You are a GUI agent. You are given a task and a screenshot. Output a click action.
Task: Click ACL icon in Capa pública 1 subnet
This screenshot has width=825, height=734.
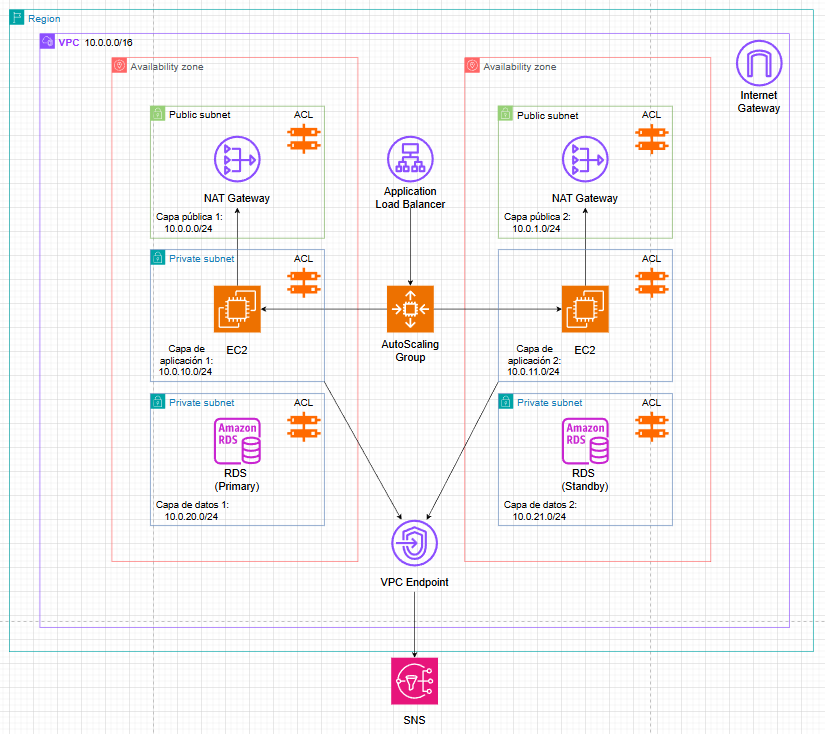[304, 139]
